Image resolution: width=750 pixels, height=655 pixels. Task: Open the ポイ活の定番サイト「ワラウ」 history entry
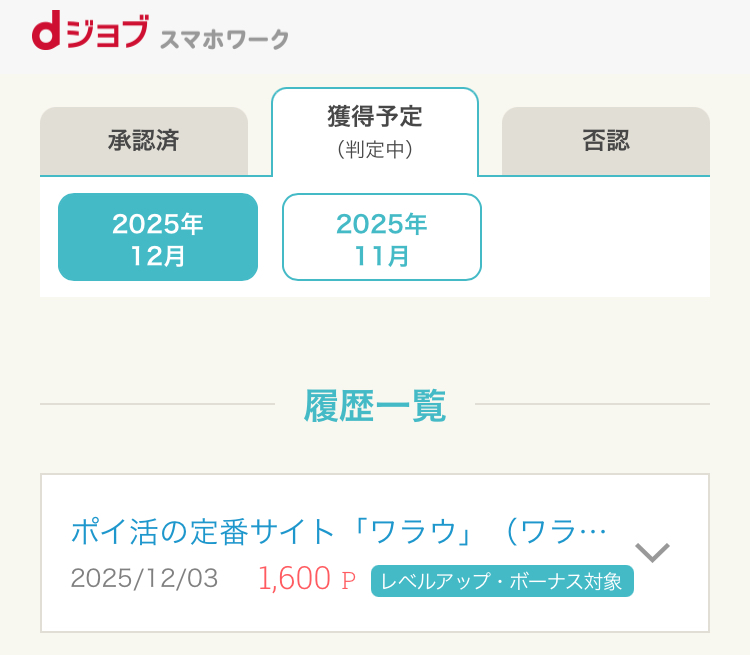click(x=338, y=531)
